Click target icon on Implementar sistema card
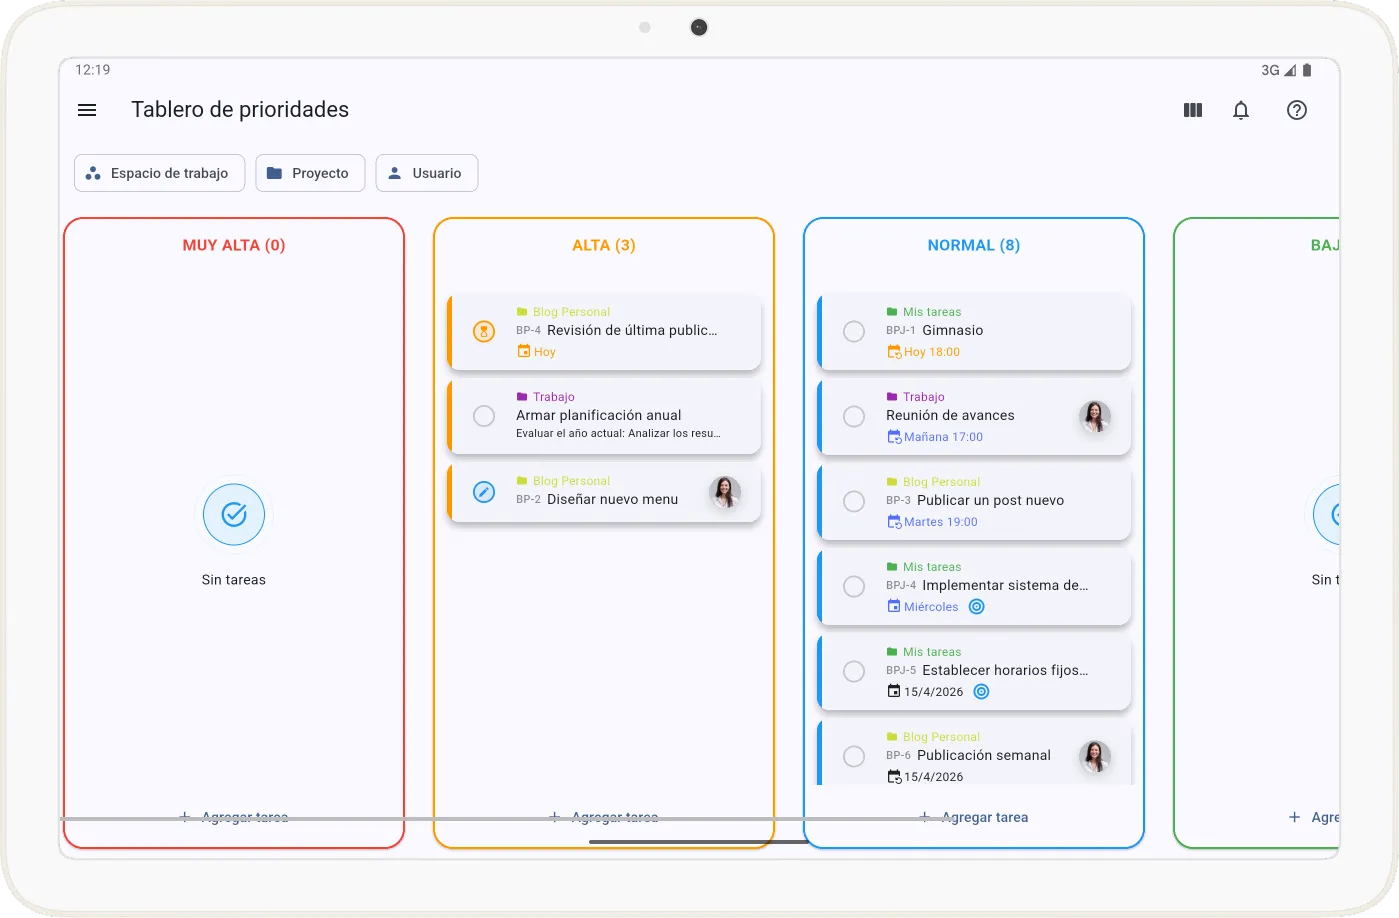The height and width of the screenshot is (918, 1399). tap(977, 607)
